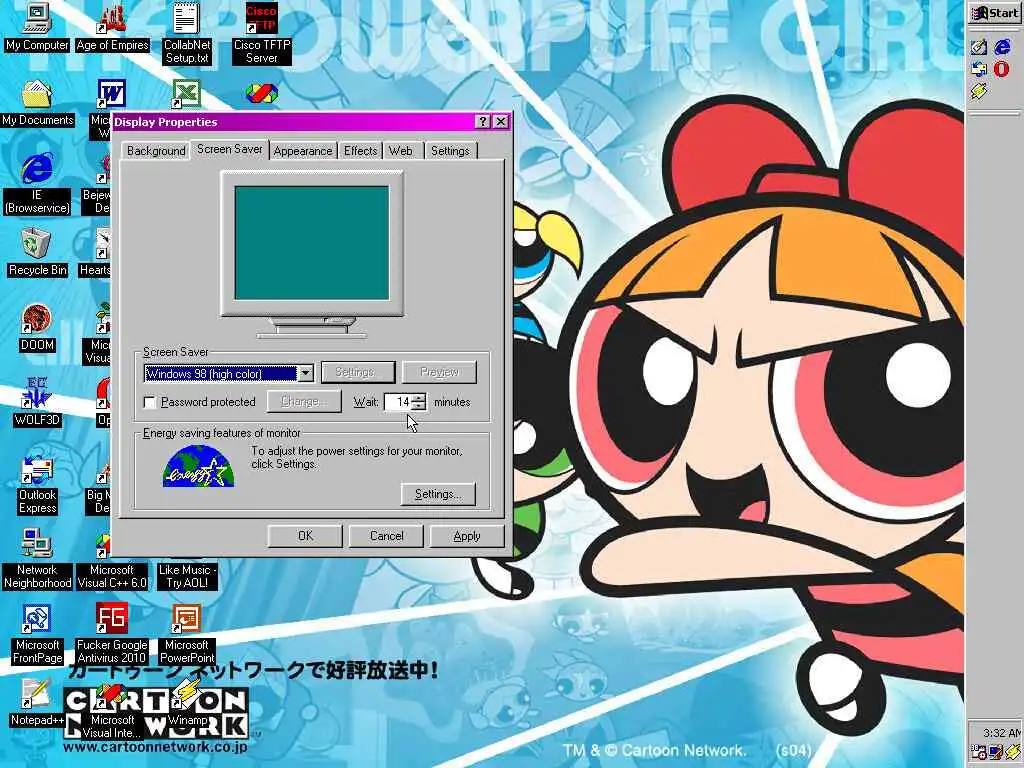Launch the Microsoft PowerPoint shortcut
The height and width of the screenshot is (768, 1024).
(187, 633)
